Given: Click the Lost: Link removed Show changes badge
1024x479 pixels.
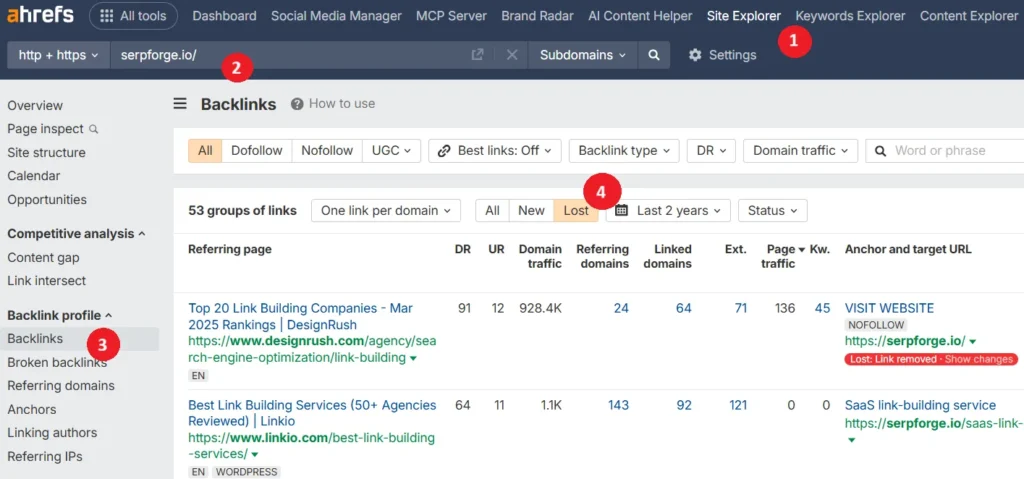Looking at the screenshot, I should click(x=931, y=359).
